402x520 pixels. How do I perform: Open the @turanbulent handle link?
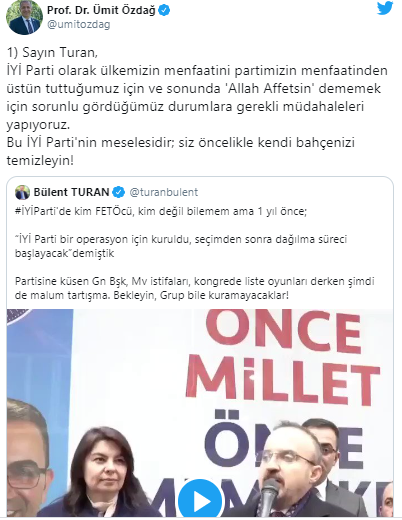click(164, 192)
